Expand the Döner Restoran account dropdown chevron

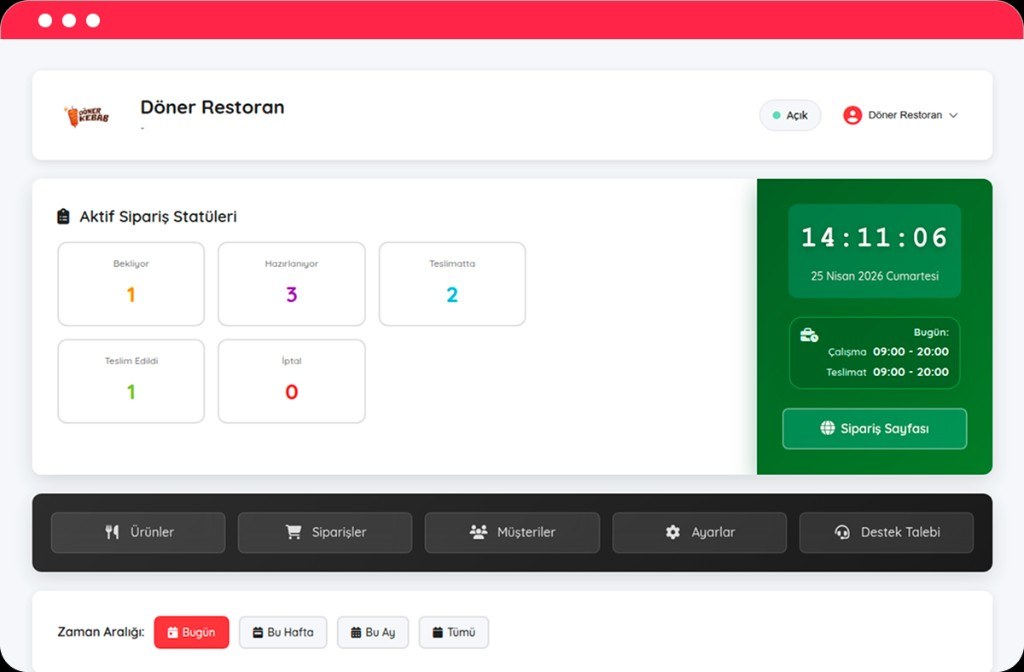click(x=953, y=115)
